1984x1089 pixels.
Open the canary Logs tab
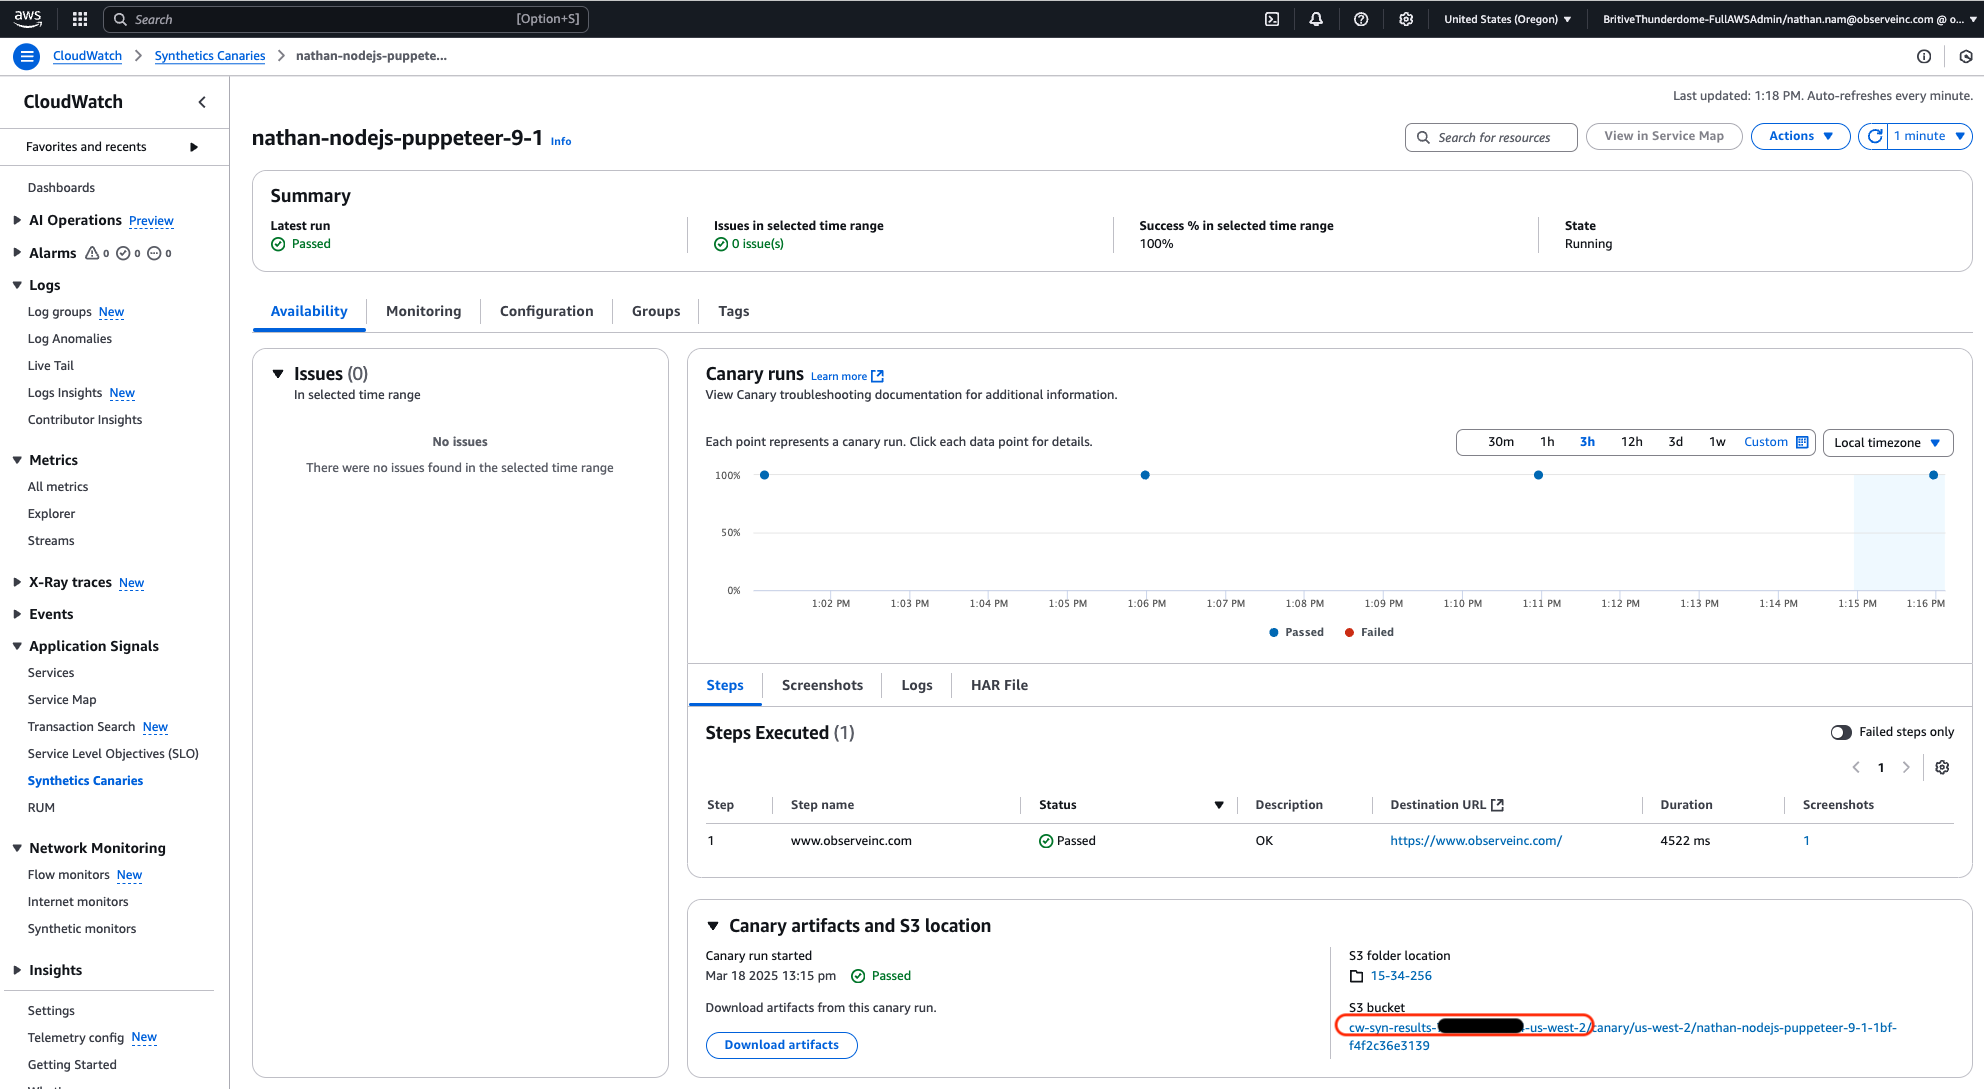(917, 685)
